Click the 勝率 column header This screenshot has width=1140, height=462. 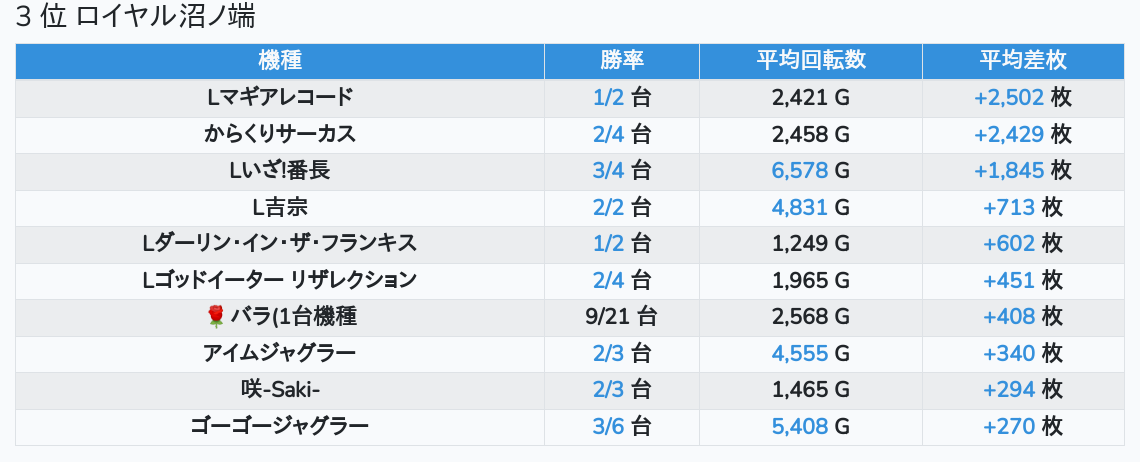pos(622,60)
